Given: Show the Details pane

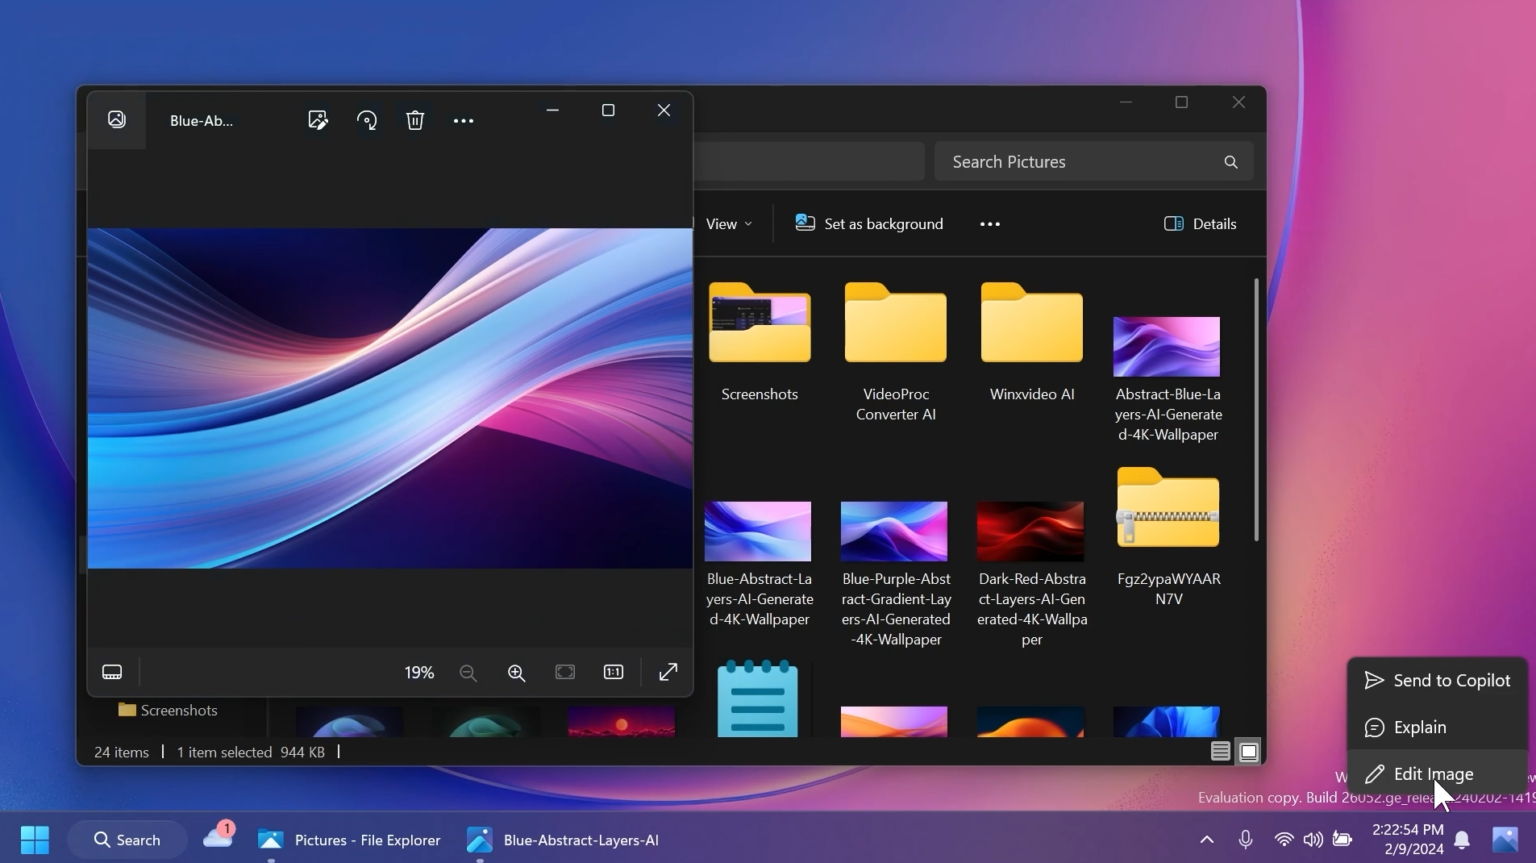Looking at the screenshot, I should [1199, 223].
